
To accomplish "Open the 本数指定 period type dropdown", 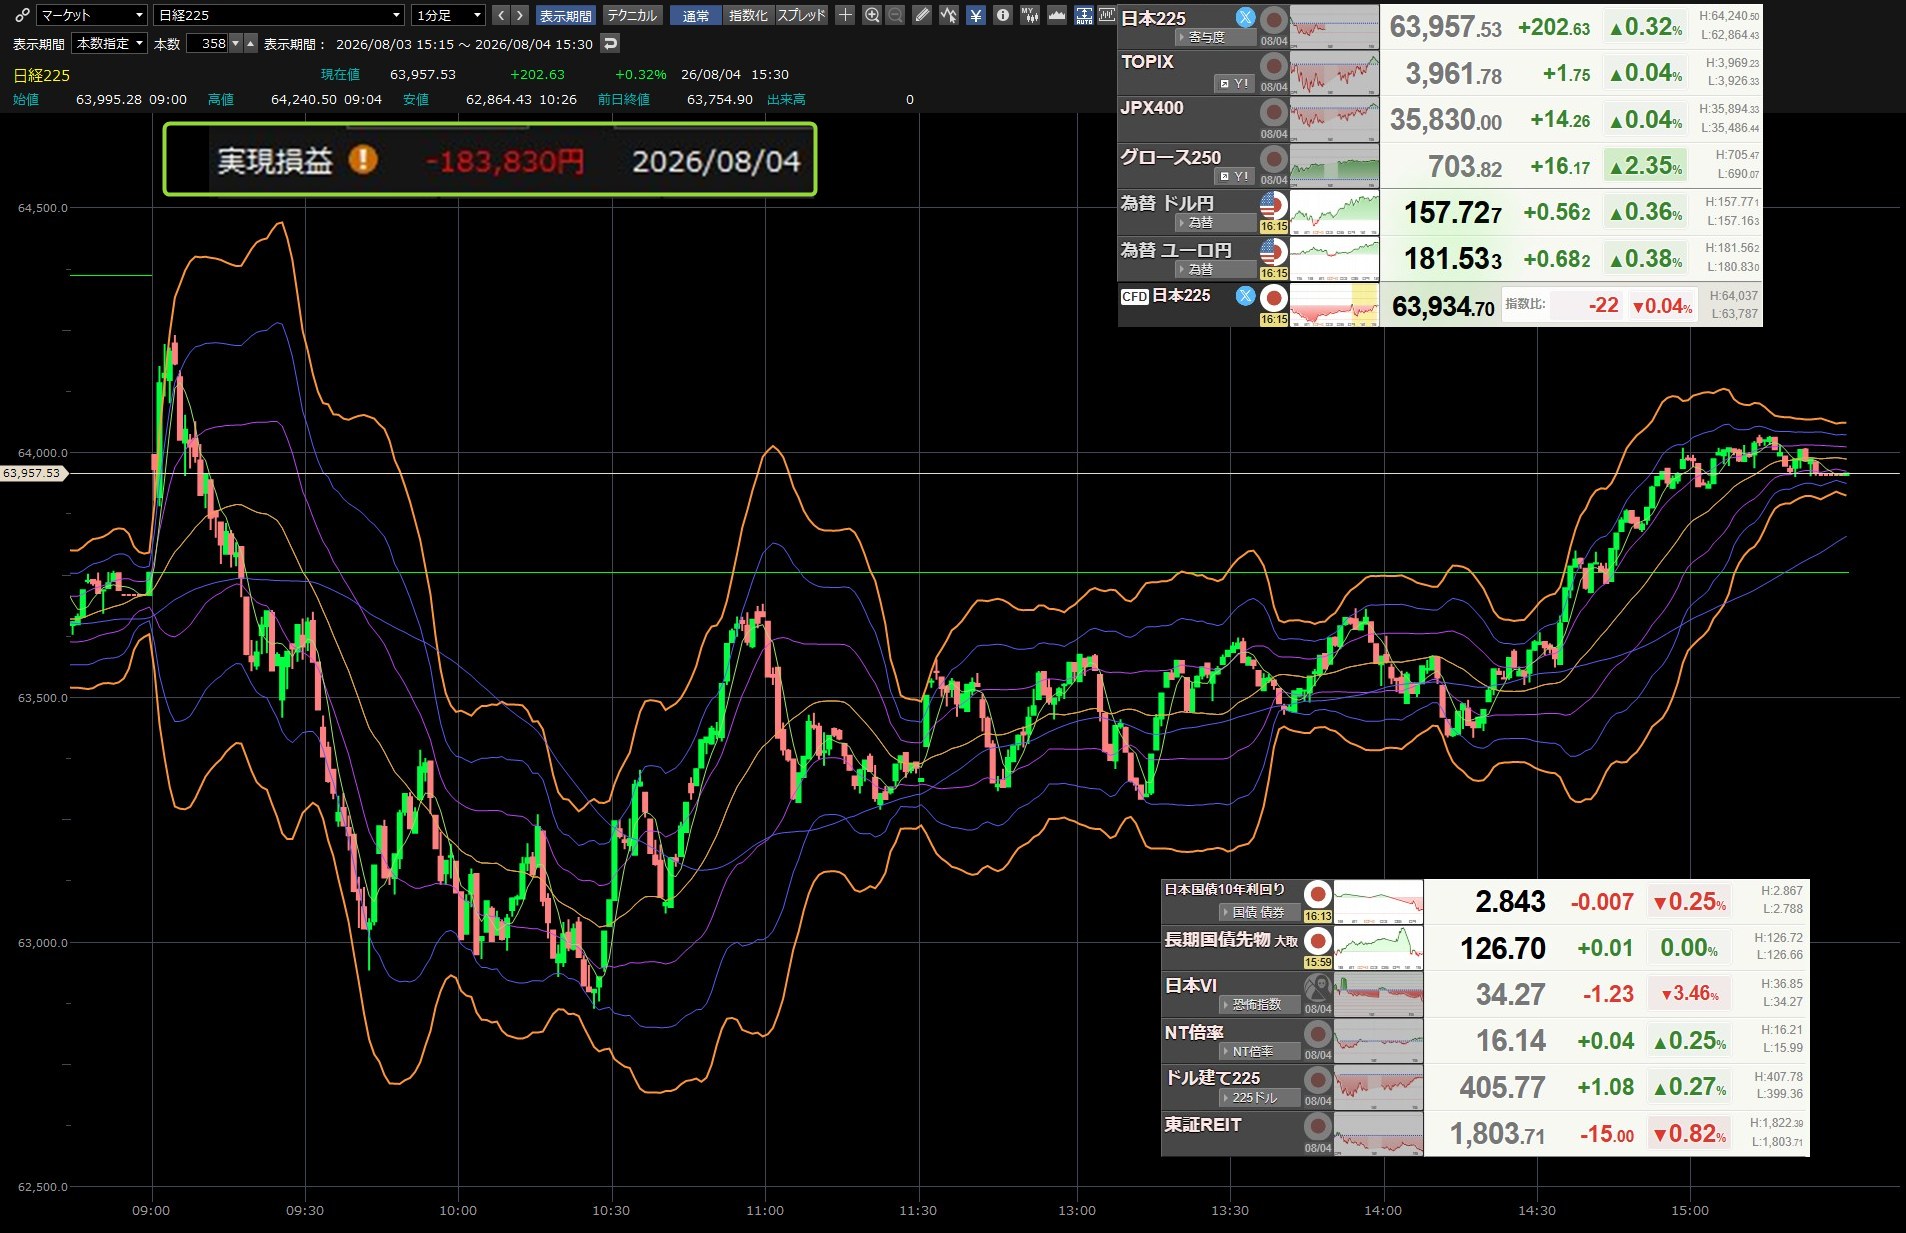I will click(x=110, y=44).
